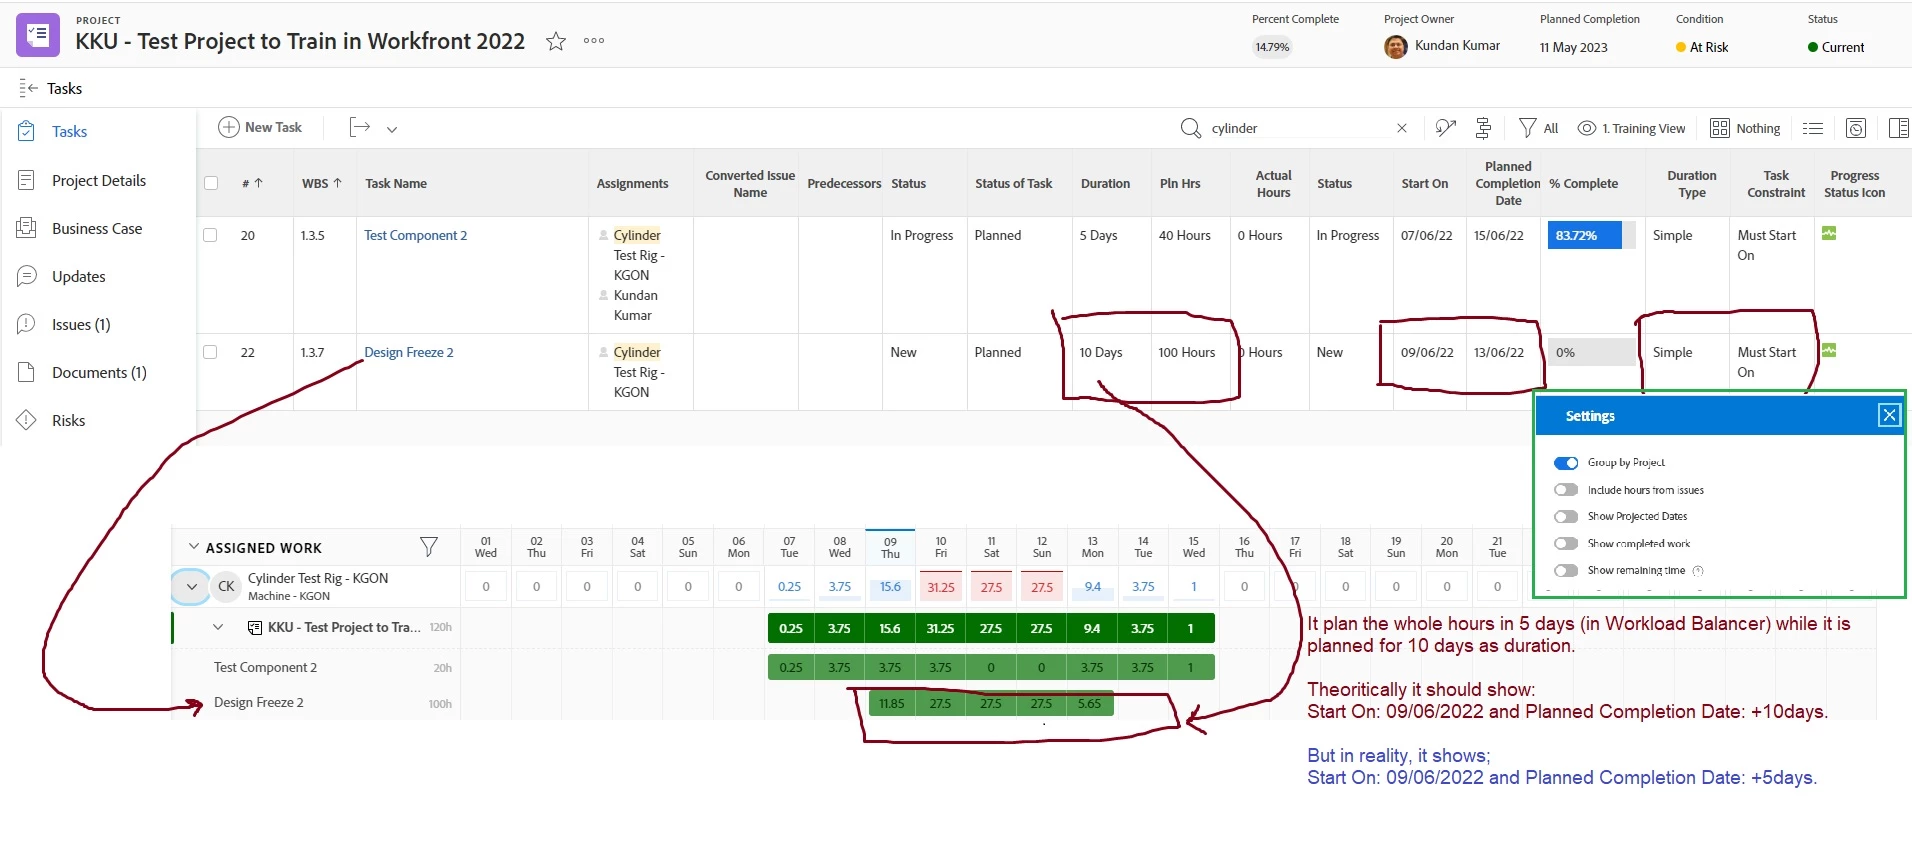Open Business Case in sidebar

tap(97, 228)
